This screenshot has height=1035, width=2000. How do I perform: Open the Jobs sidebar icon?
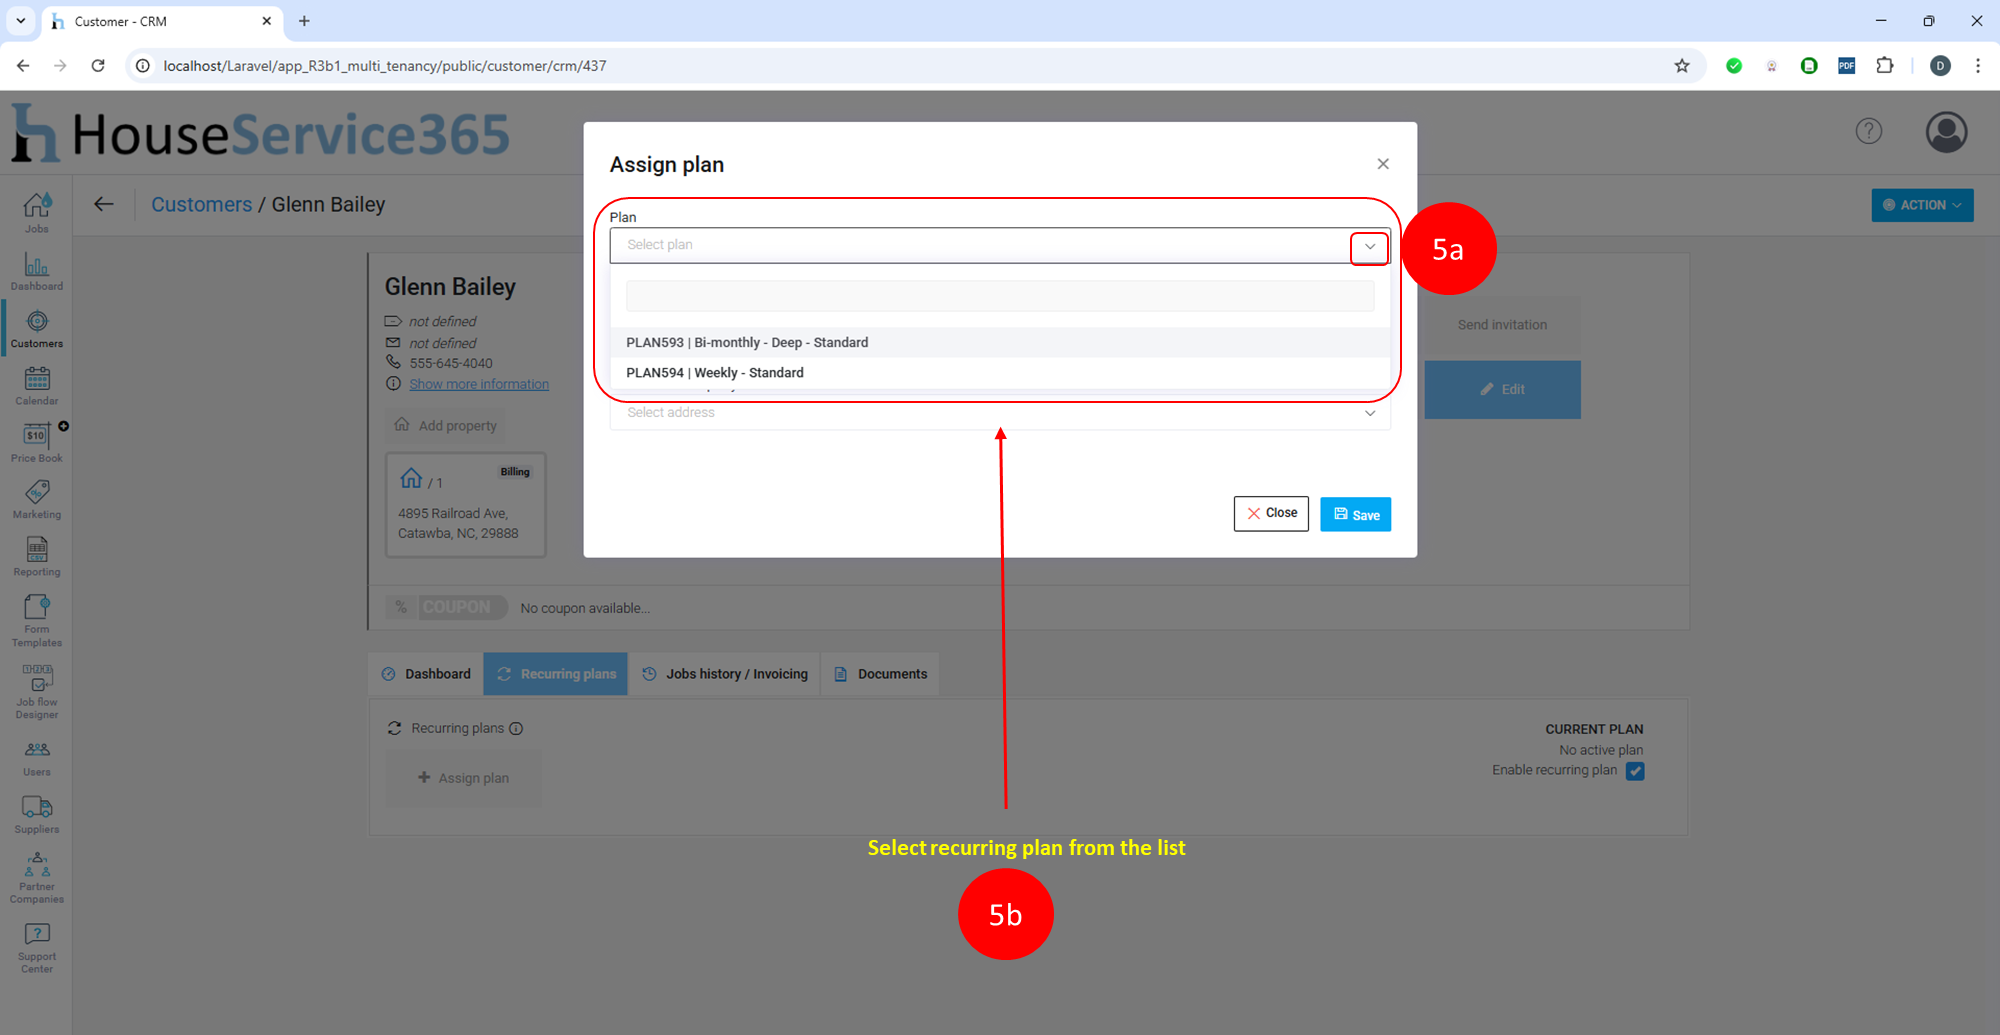click(x=37, y=212)
